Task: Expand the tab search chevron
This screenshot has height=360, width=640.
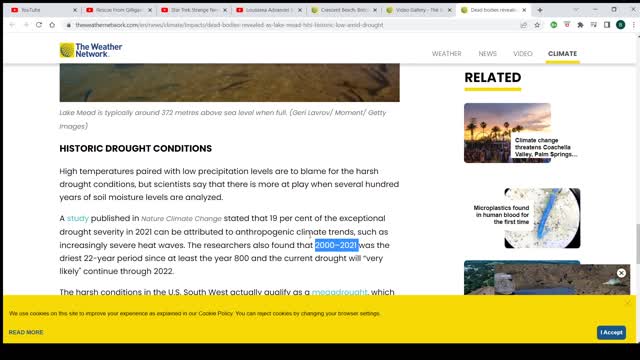Action: coord(576,10)
